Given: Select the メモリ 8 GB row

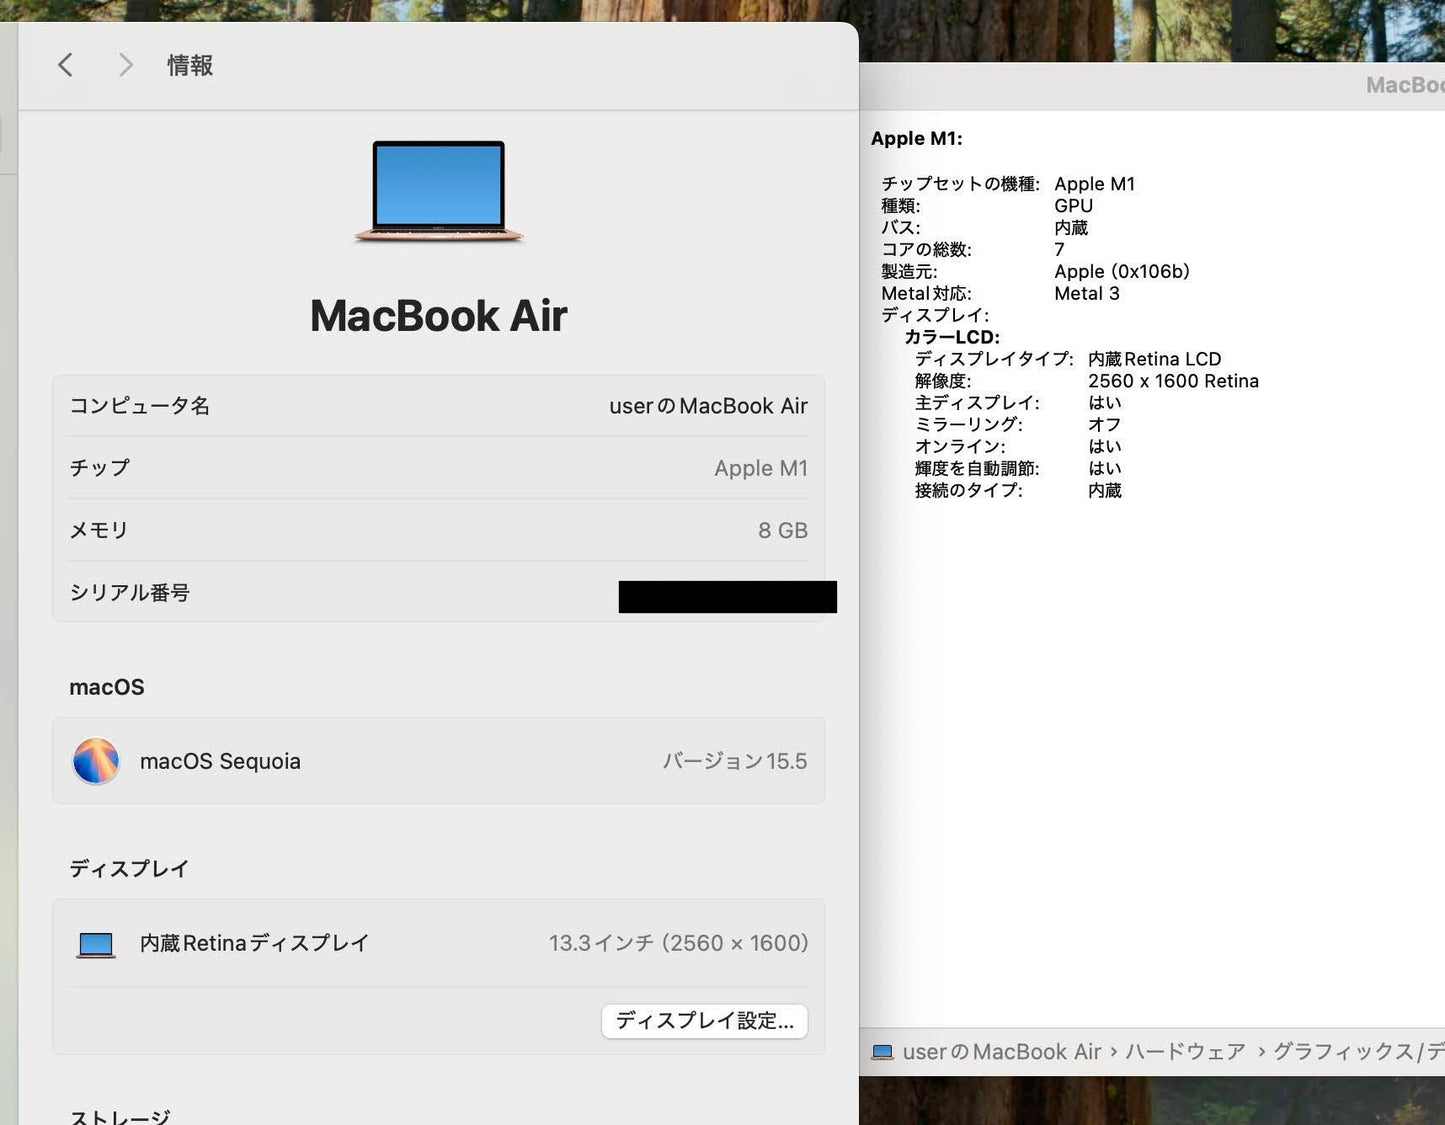Looking at the screenshot, I should 437,530.
